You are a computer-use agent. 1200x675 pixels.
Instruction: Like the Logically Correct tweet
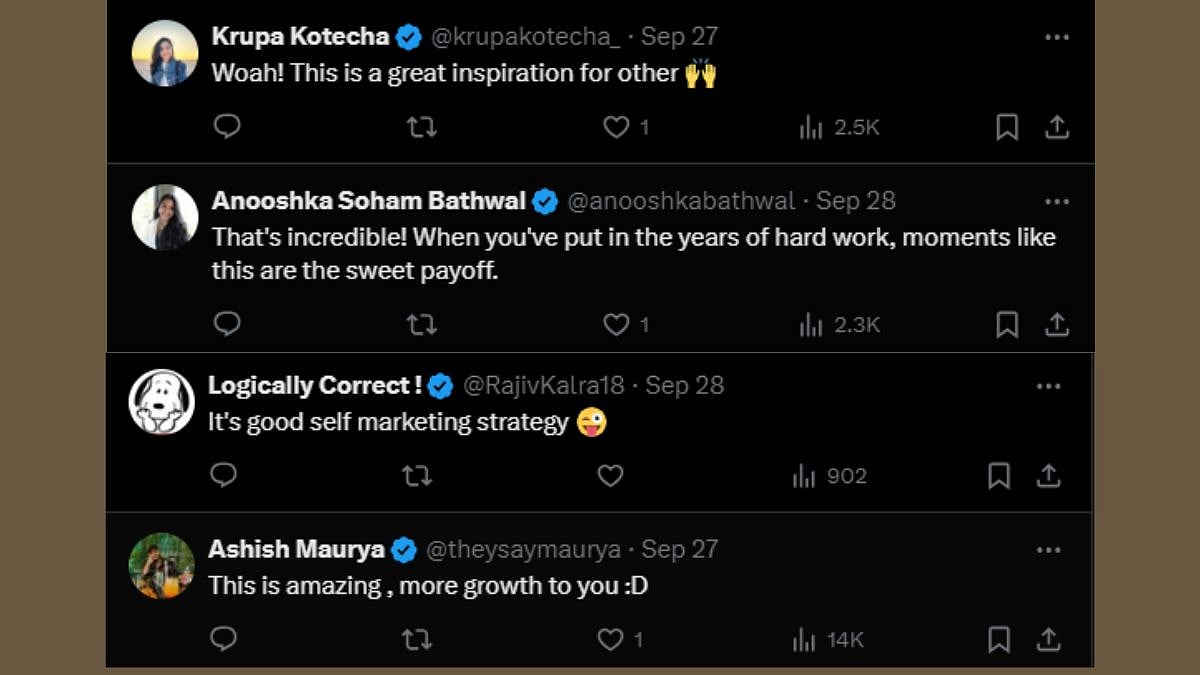610,476
